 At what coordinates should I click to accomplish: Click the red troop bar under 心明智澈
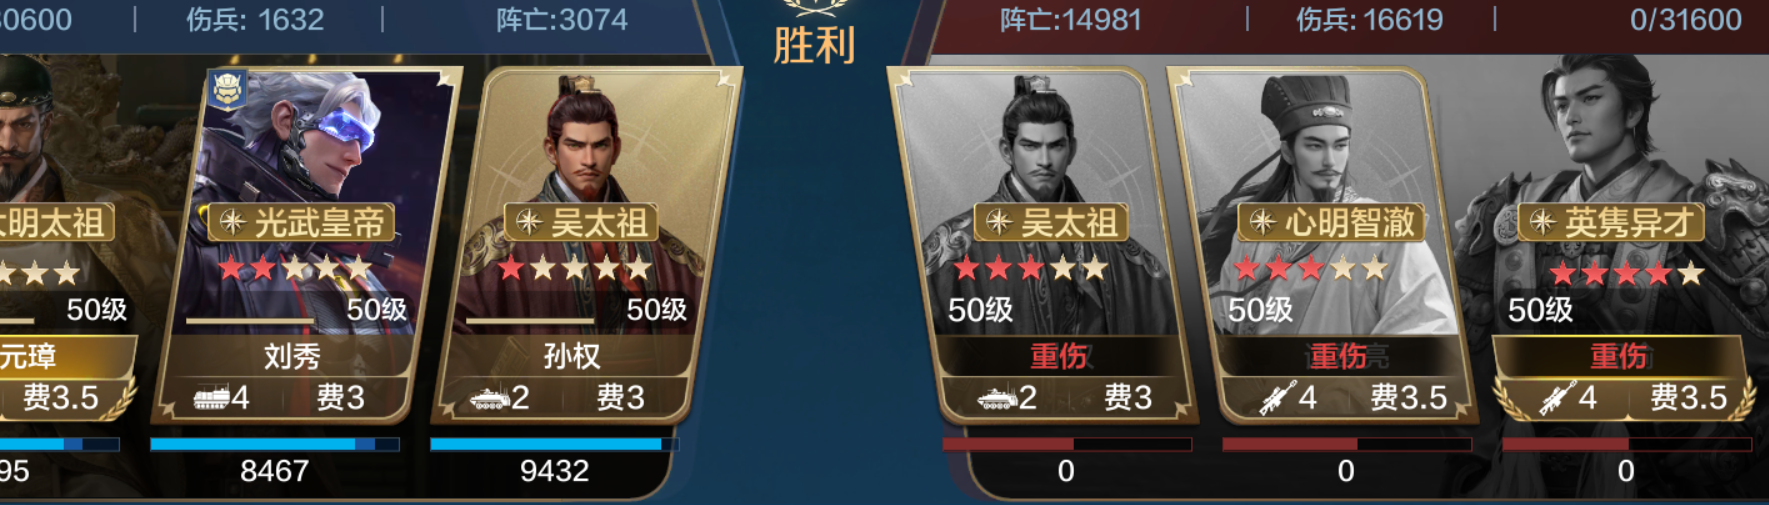[x=1346, y=444]
